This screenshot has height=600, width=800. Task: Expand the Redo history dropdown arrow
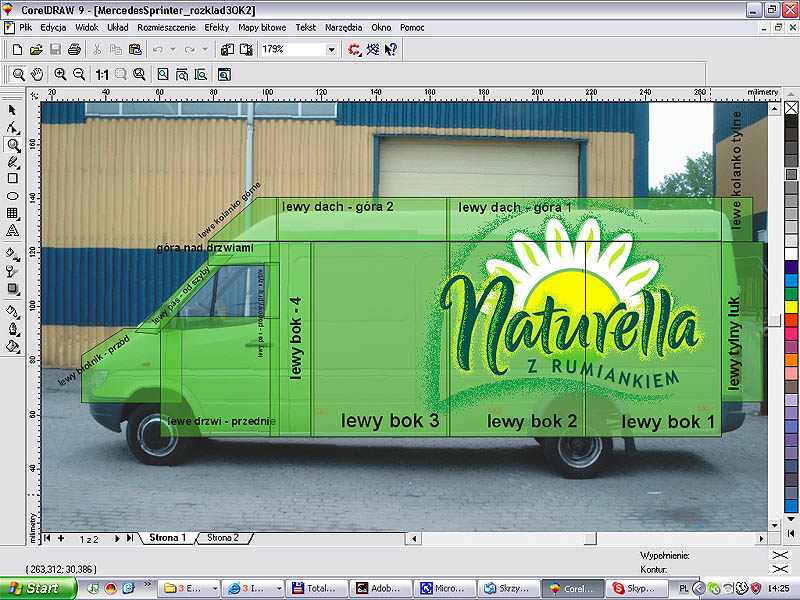205,49
